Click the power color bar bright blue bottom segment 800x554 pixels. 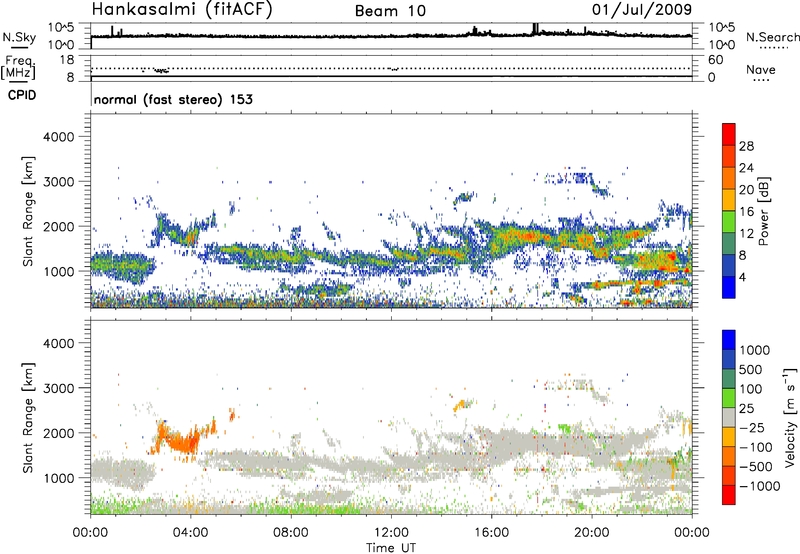[x=729, y=287]
